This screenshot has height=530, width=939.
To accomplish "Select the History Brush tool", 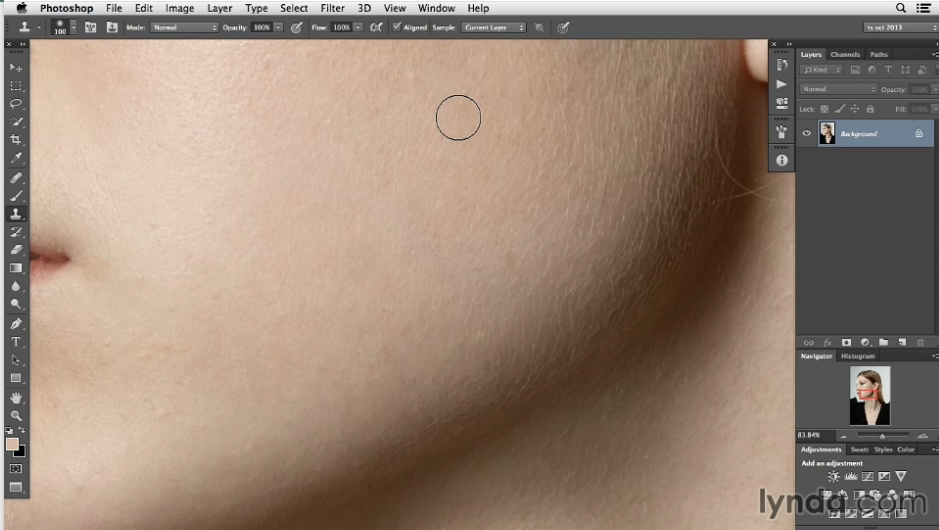I will click(16, 232).
